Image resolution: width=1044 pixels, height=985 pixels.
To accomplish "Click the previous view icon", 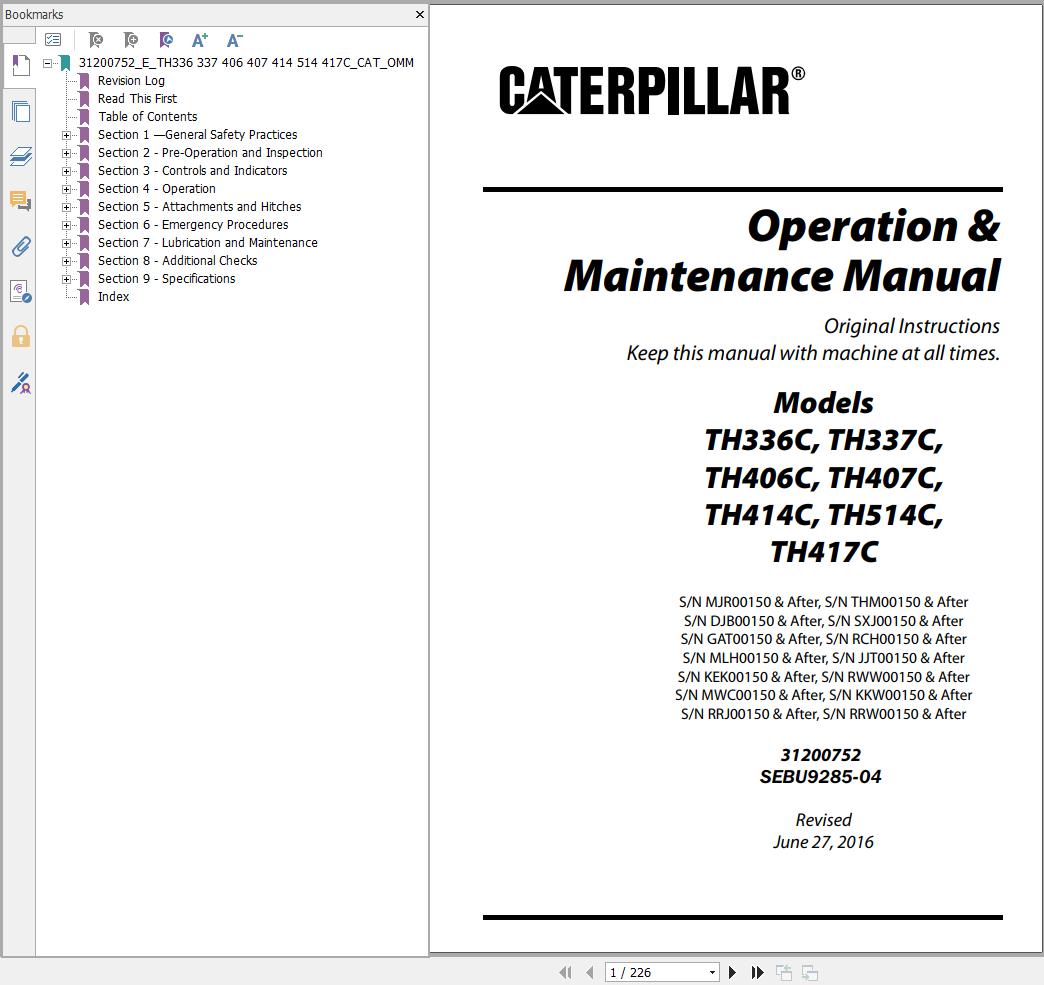I will click(784, 972).
